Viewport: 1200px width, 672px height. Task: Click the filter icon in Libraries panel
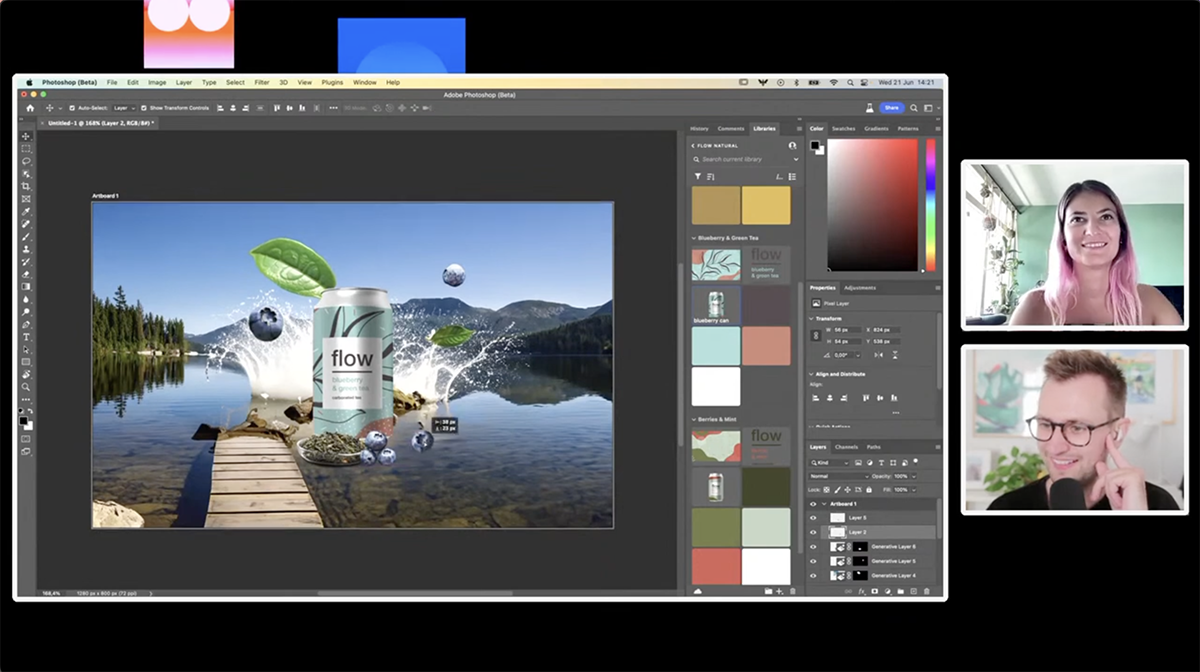click(x=698, y=176)
